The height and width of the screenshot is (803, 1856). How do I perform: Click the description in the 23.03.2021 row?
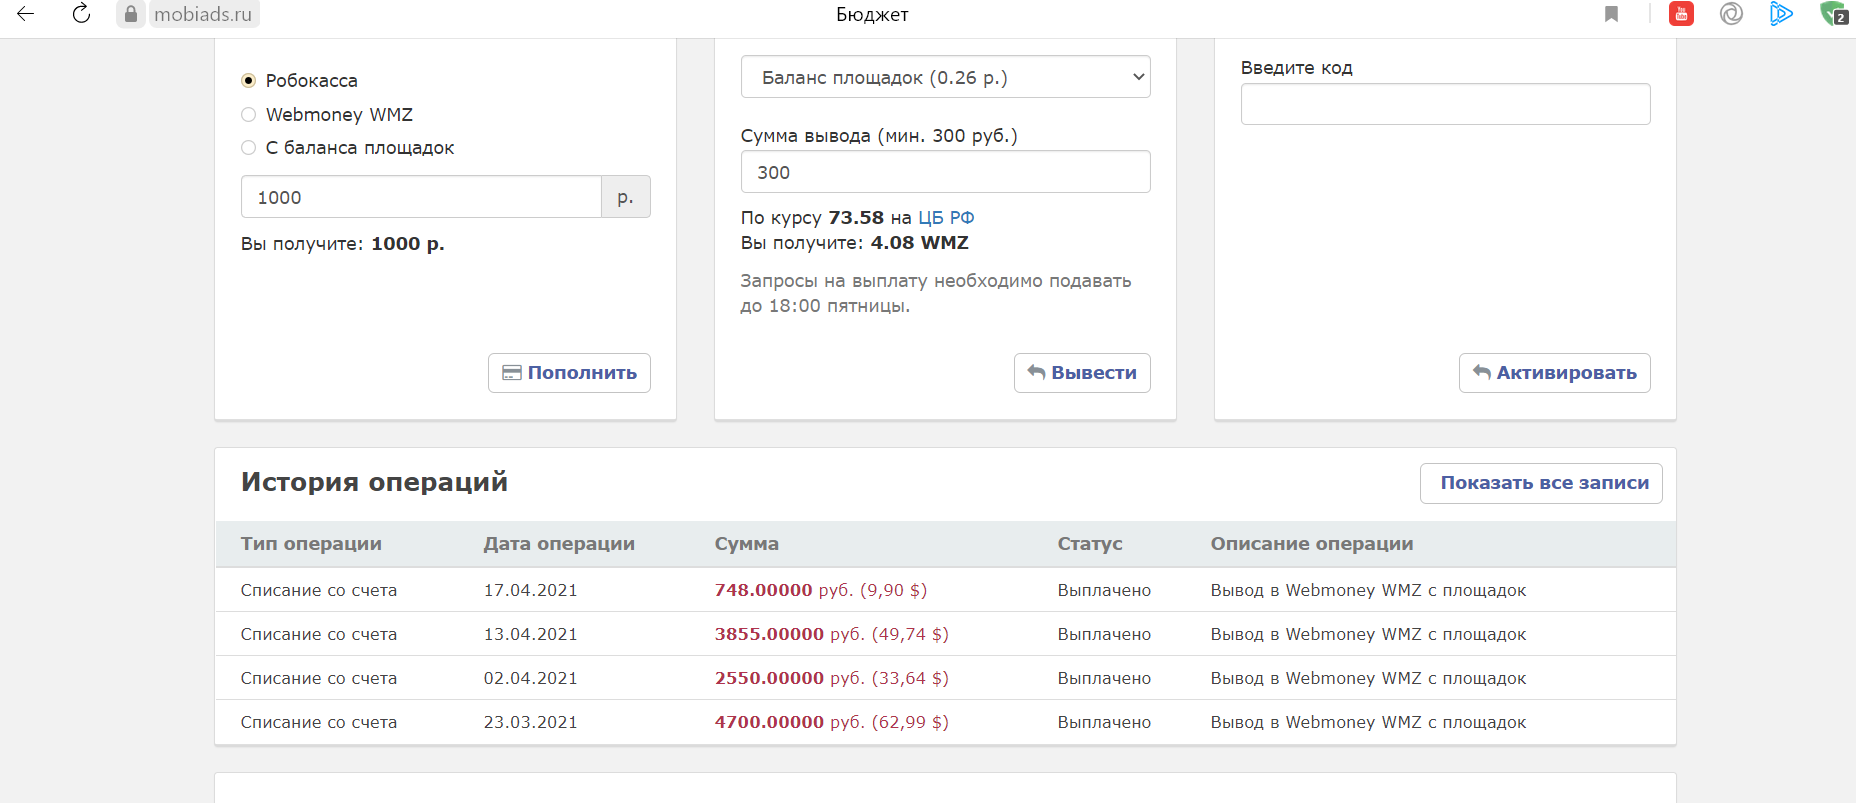[1368, 722]
